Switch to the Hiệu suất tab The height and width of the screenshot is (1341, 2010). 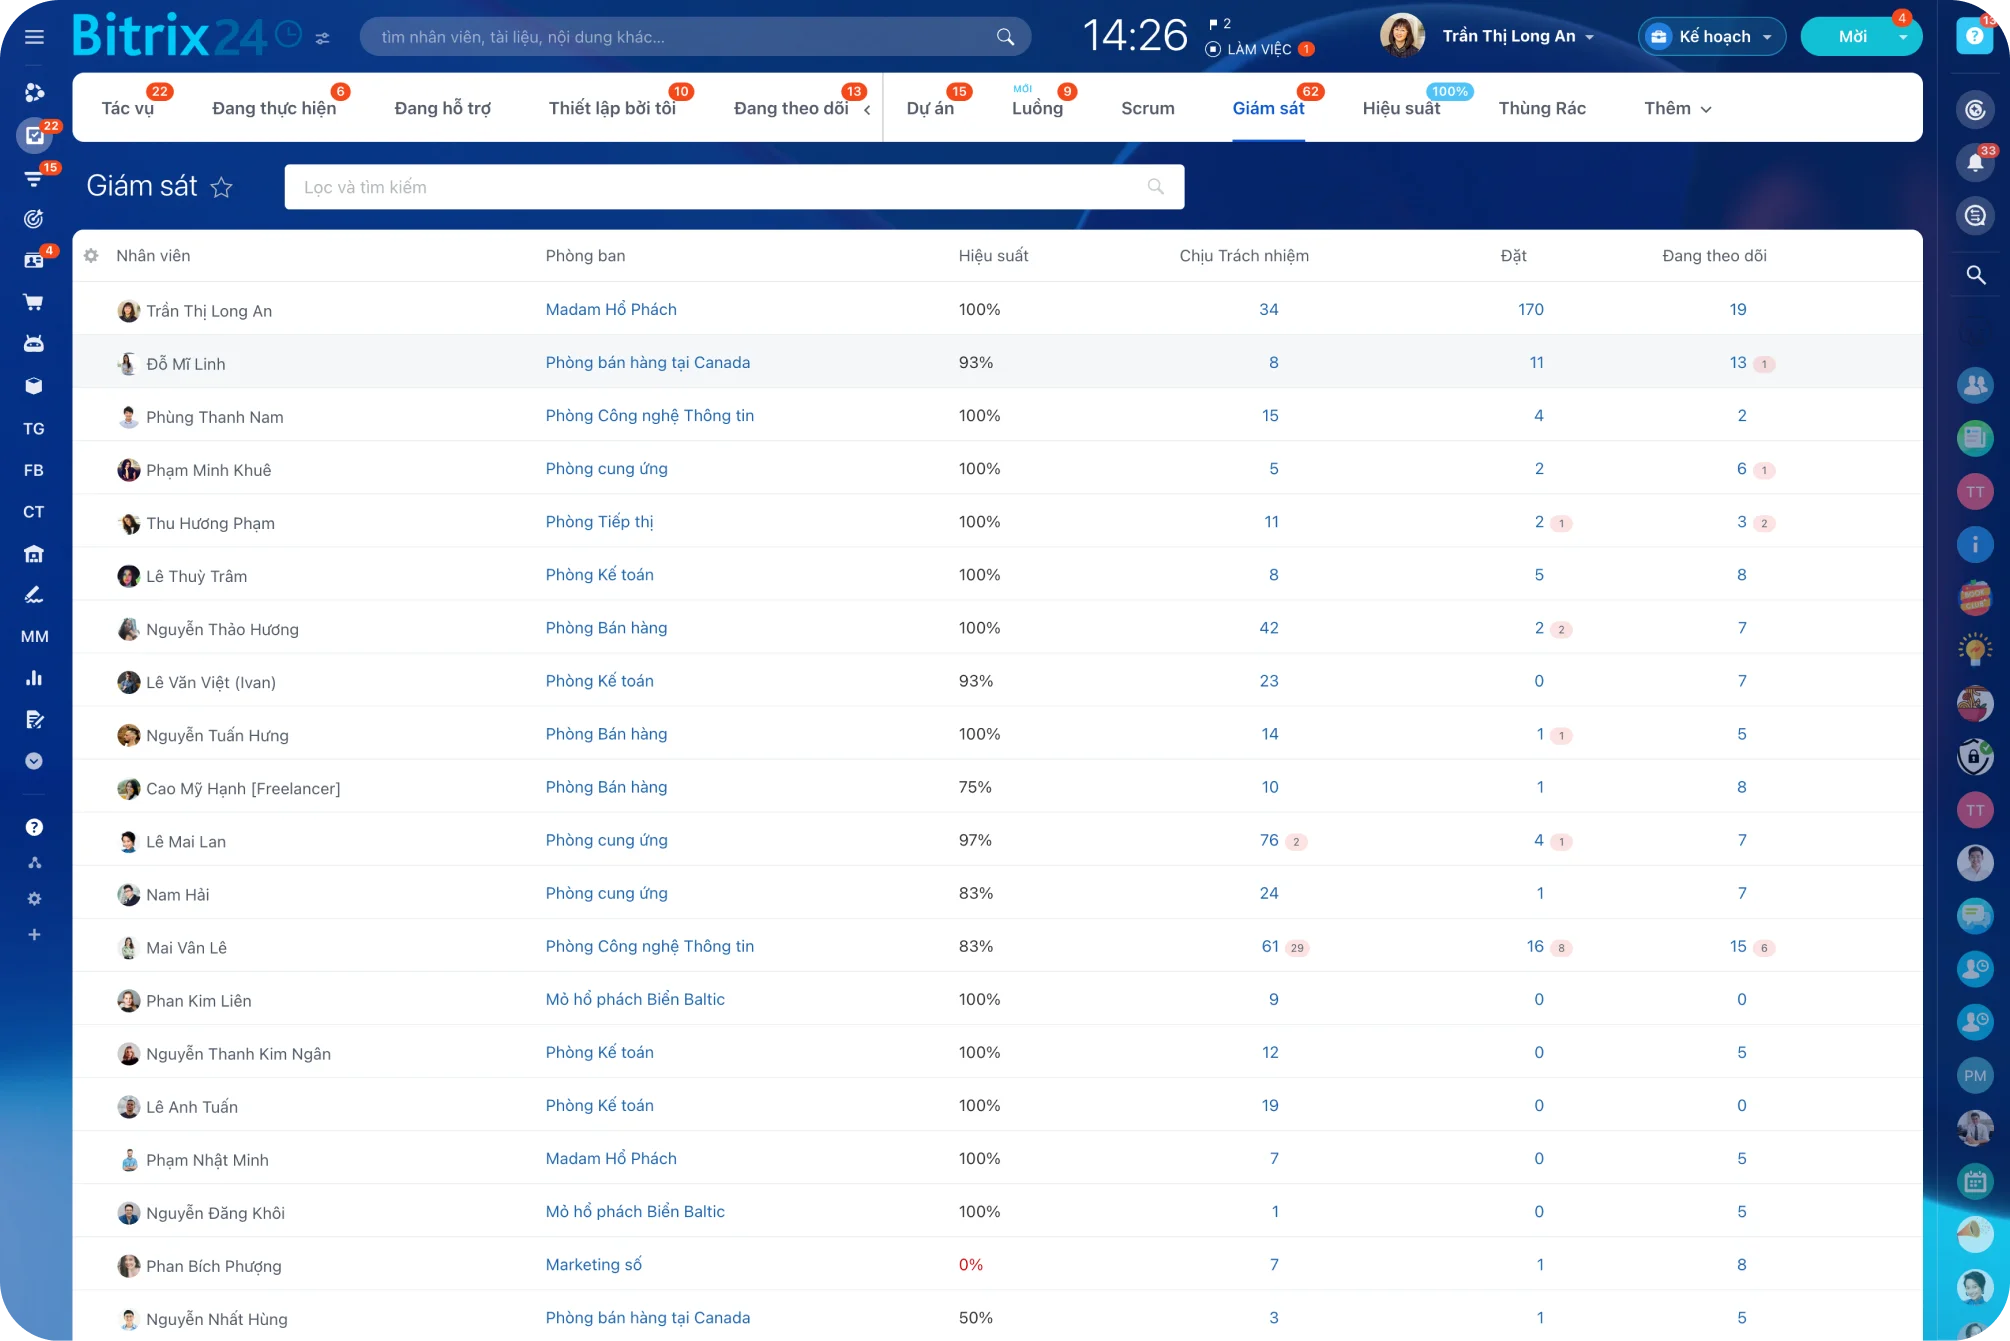coord(1401,108)
